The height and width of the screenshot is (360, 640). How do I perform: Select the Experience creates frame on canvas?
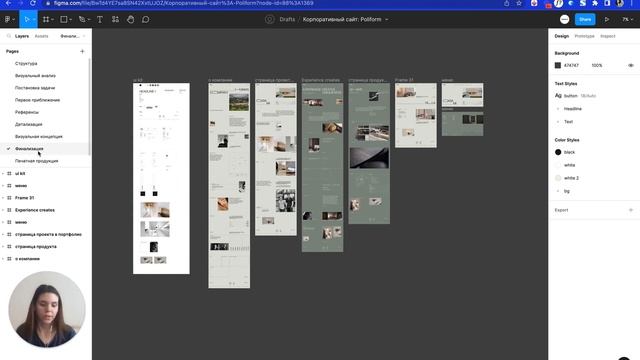(322, 167)
